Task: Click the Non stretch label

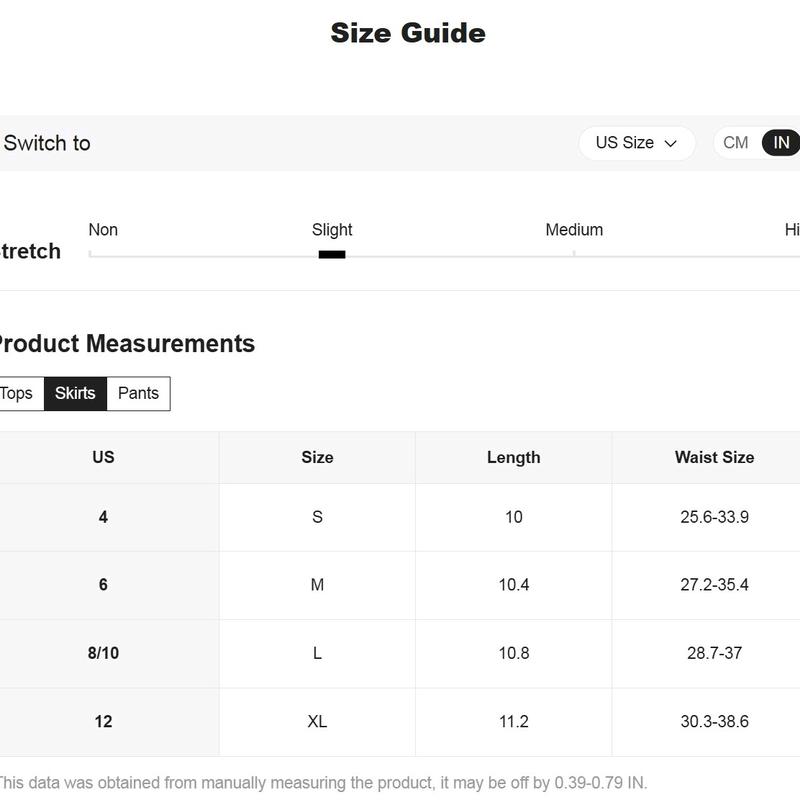Action: pyautogui.click(x=103, y=230)
